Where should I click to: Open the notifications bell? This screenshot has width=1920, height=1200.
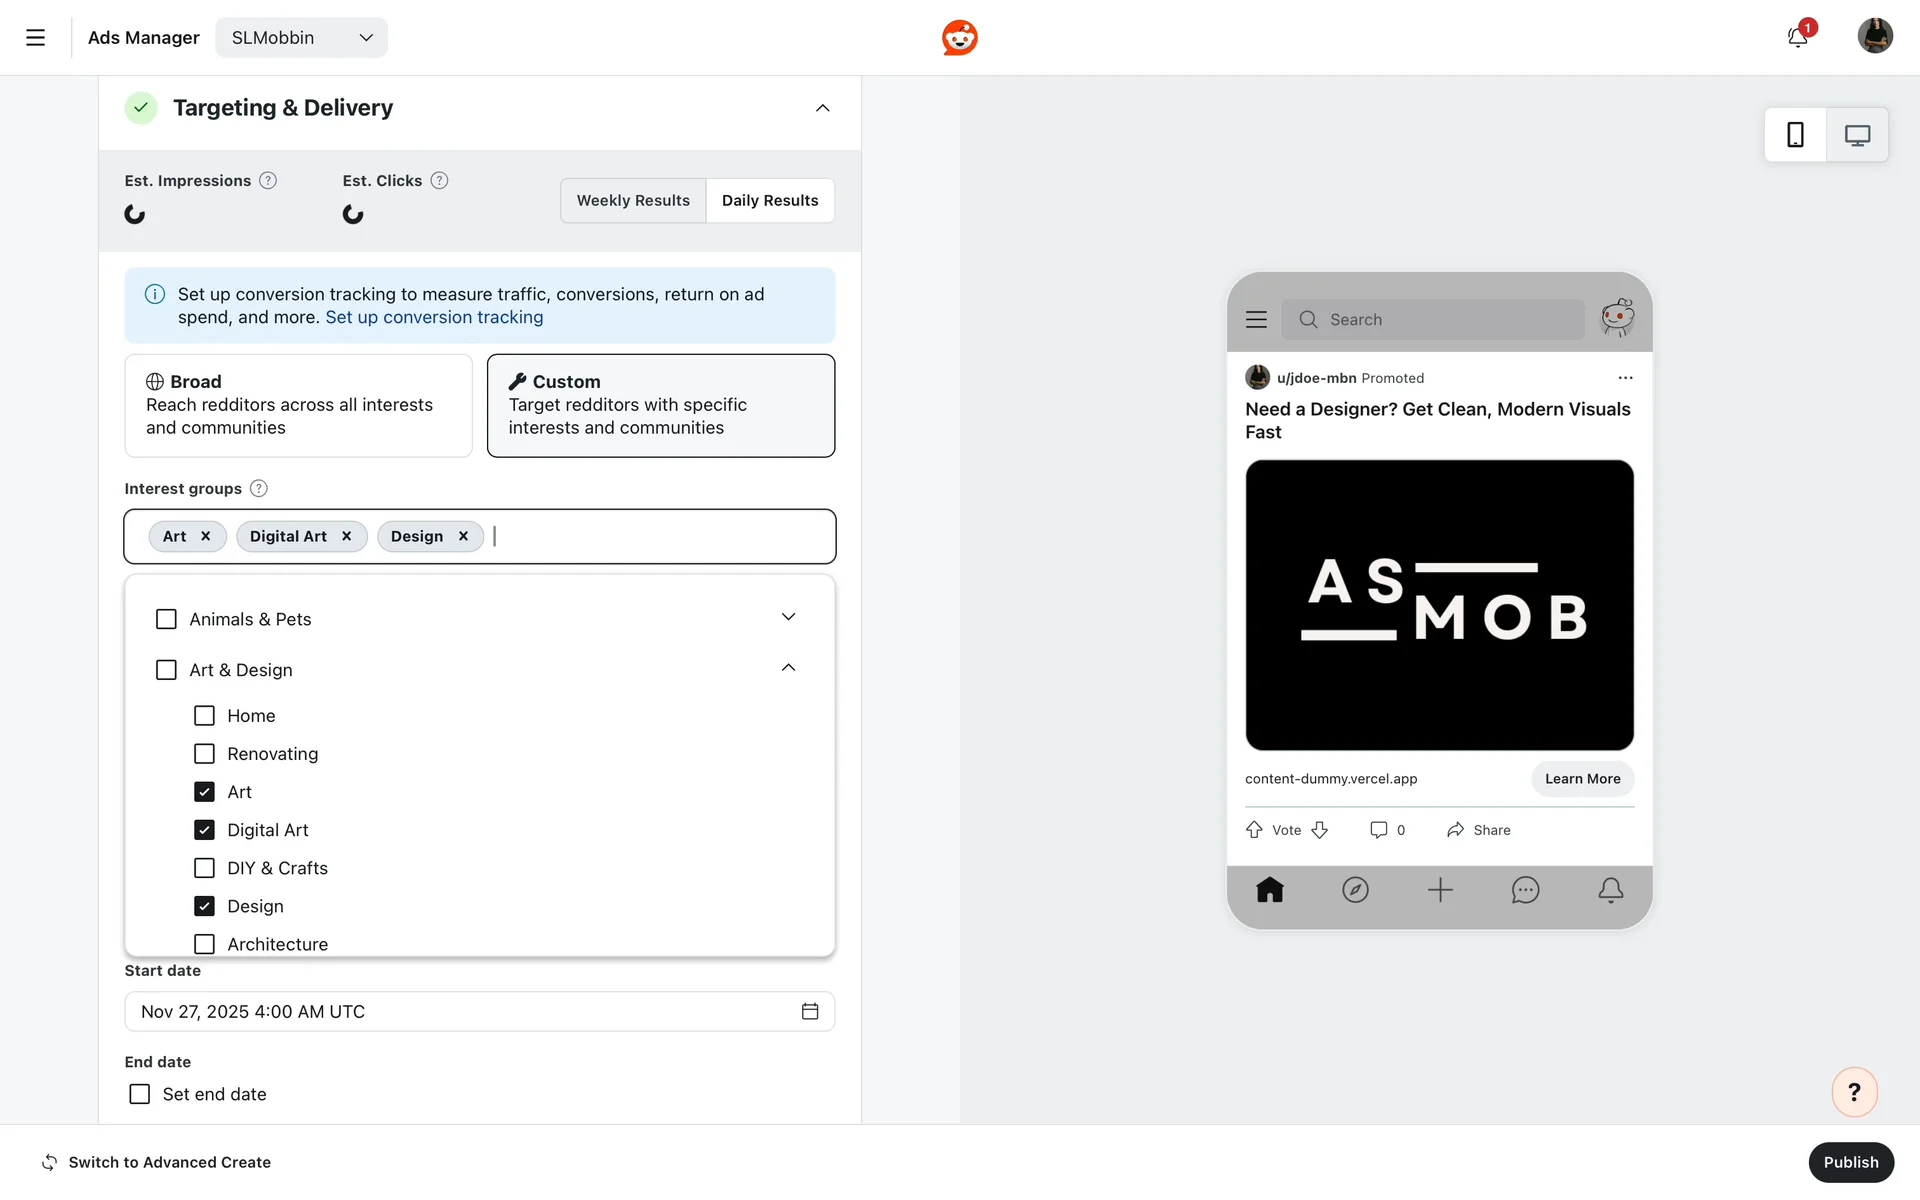[x=1797, y=38]
